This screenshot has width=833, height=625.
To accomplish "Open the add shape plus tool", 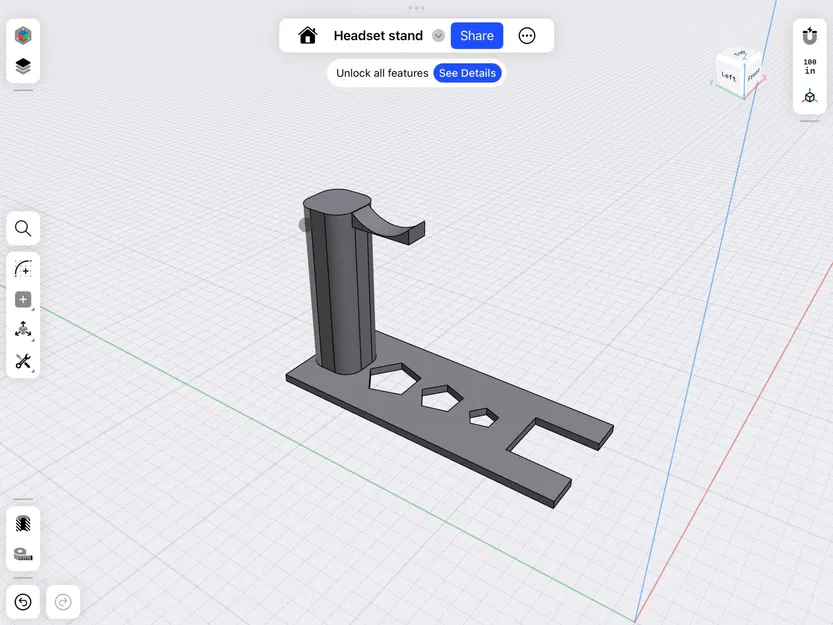I will (x=23, y=300).
